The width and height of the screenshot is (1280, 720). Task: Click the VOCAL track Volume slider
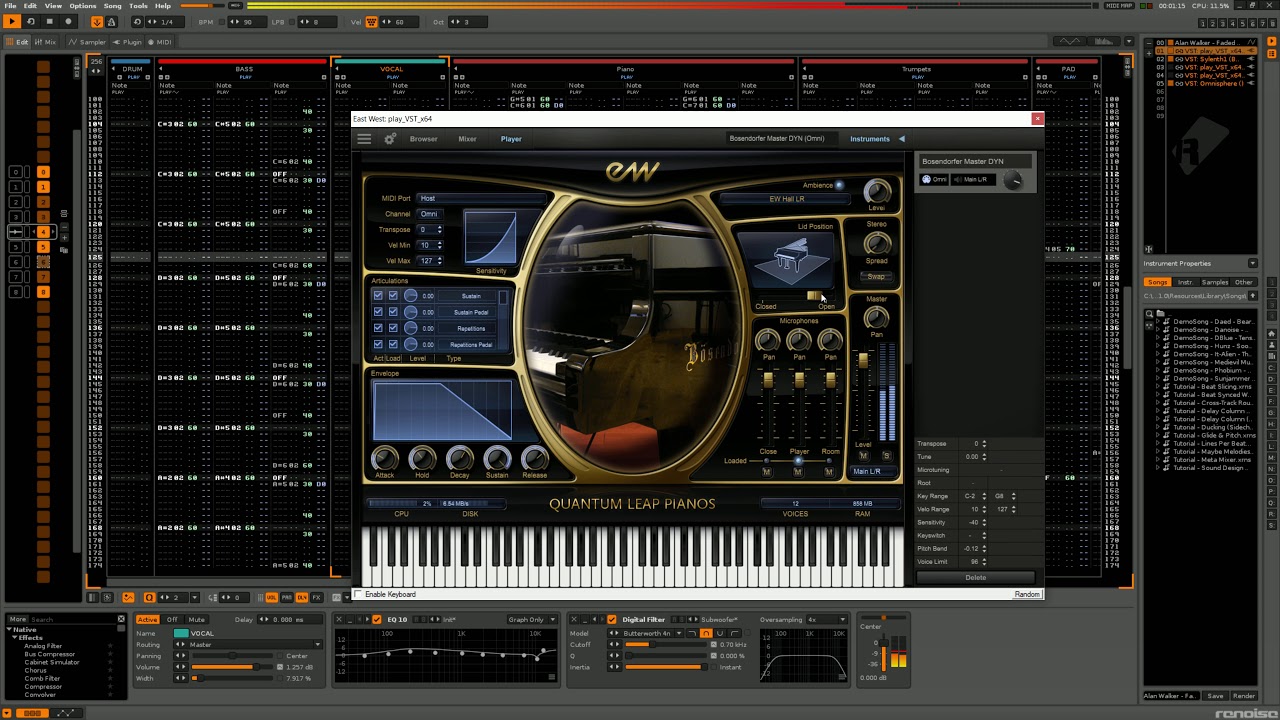coord(232,667)
